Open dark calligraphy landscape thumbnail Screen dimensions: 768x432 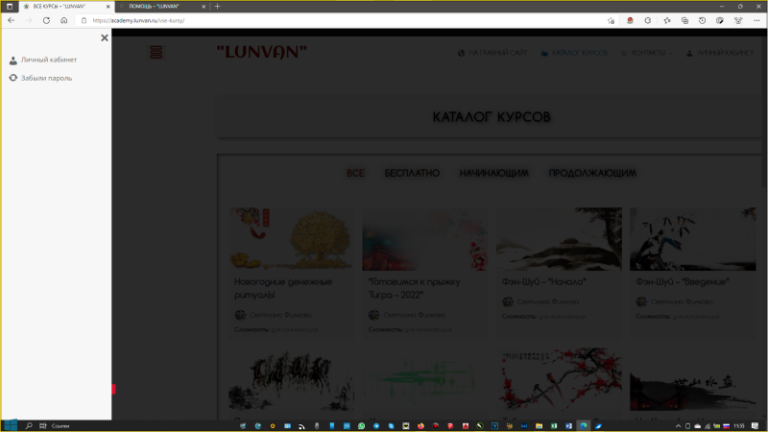(x=693, y=380)
